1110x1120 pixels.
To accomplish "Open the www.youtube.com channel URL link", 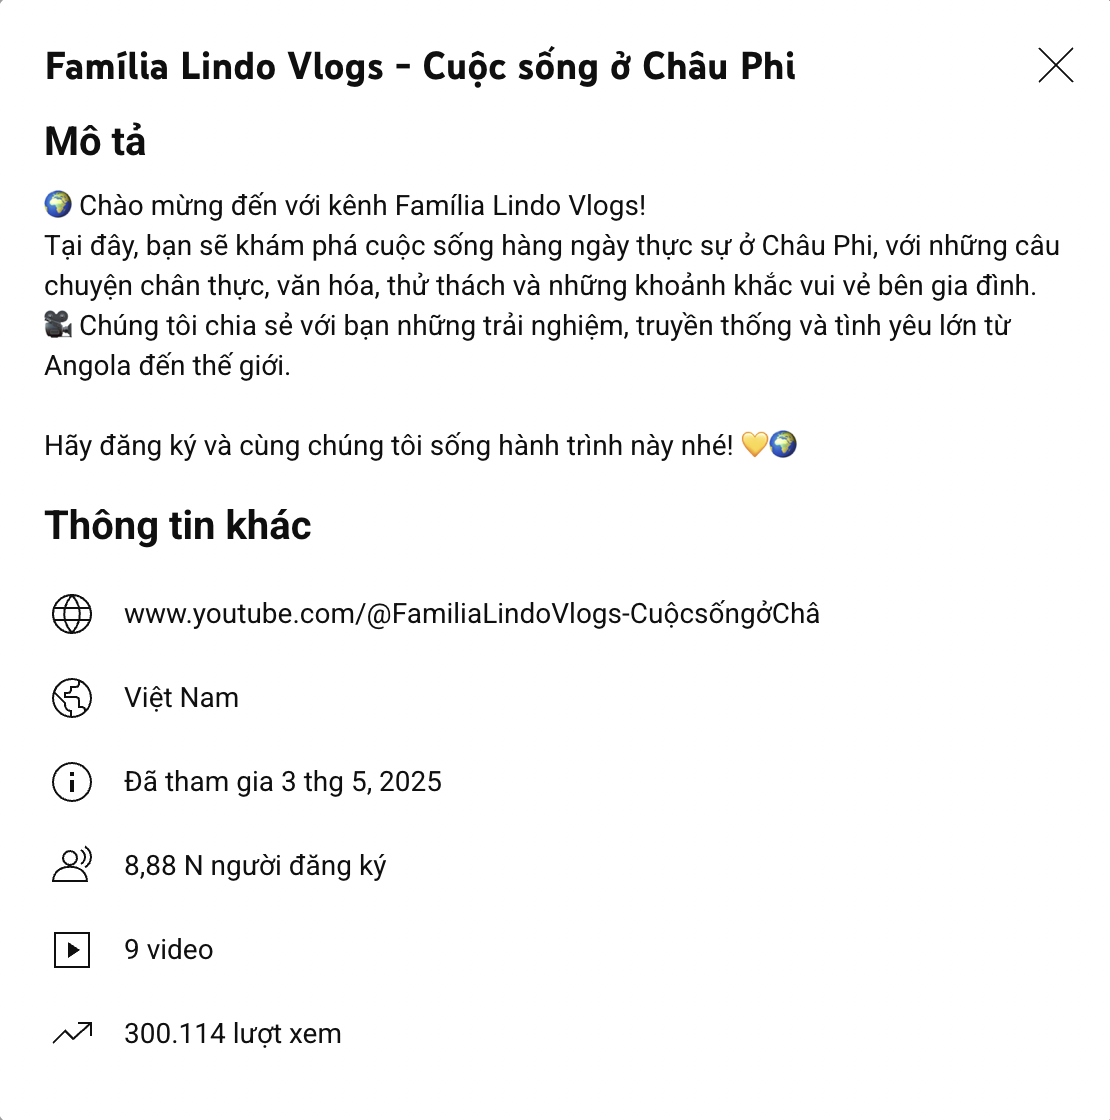I will pos(472,614).
